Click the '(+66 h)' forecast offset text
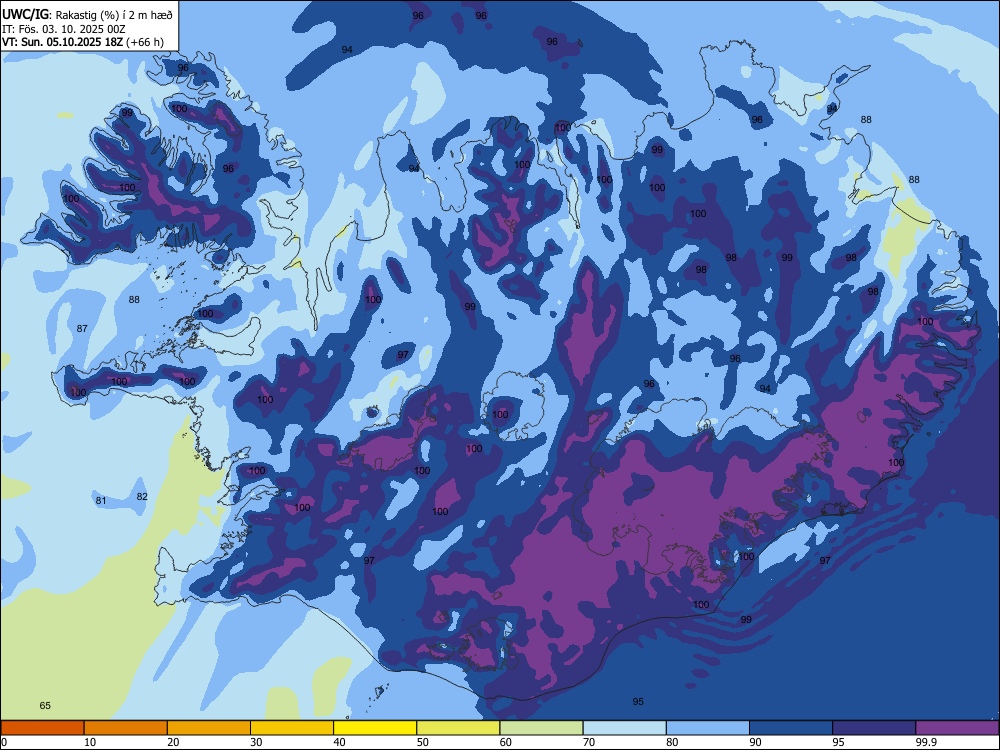Viewport: 1000px width, 750px height. [145, 42]
